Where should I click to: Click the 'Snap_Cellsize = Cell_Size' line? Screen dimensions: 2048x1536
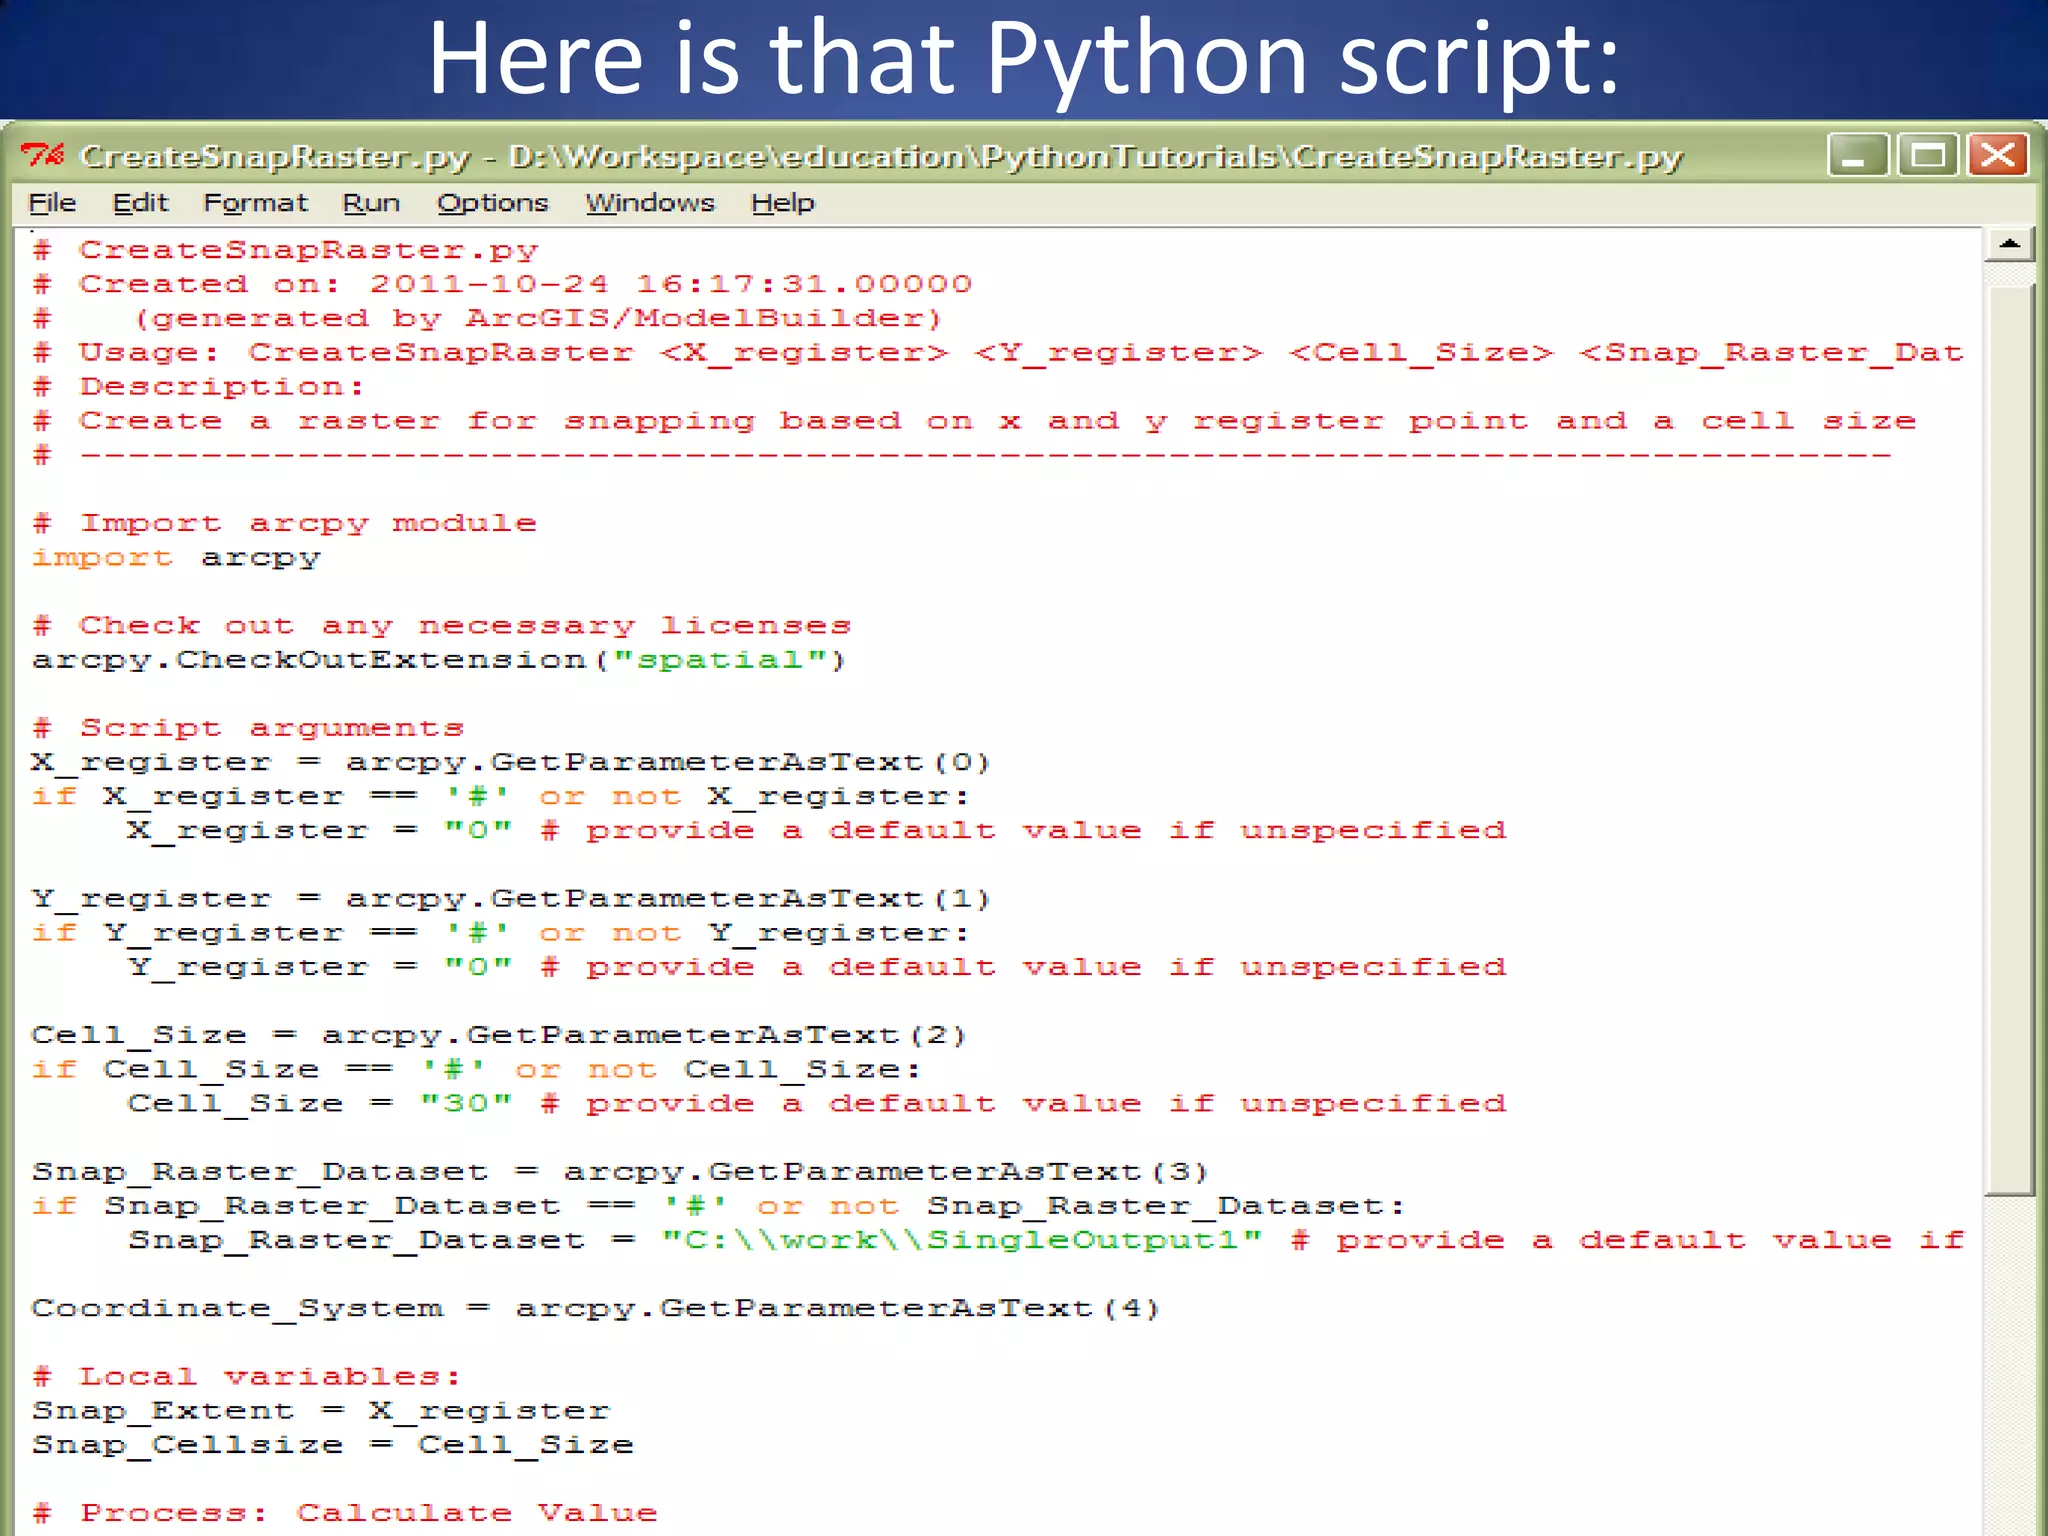tap(333, 1445)
